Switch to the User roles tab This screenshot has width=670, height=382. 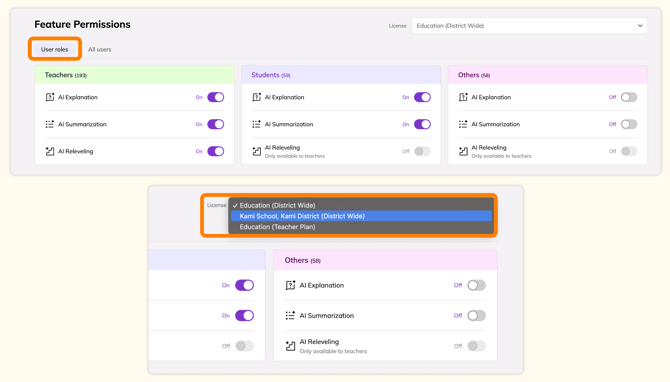(54, 49)
